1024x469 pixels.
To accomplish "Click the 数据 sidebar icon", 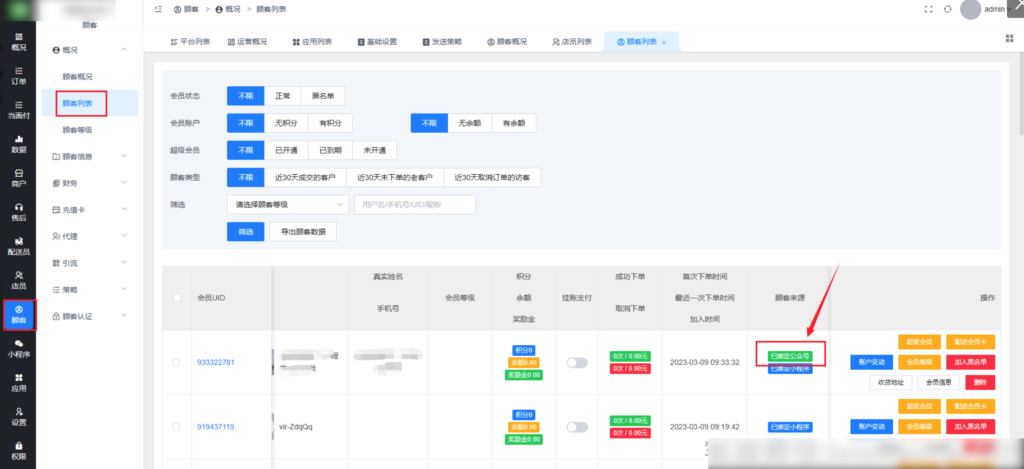I will (x=18, y=144).
